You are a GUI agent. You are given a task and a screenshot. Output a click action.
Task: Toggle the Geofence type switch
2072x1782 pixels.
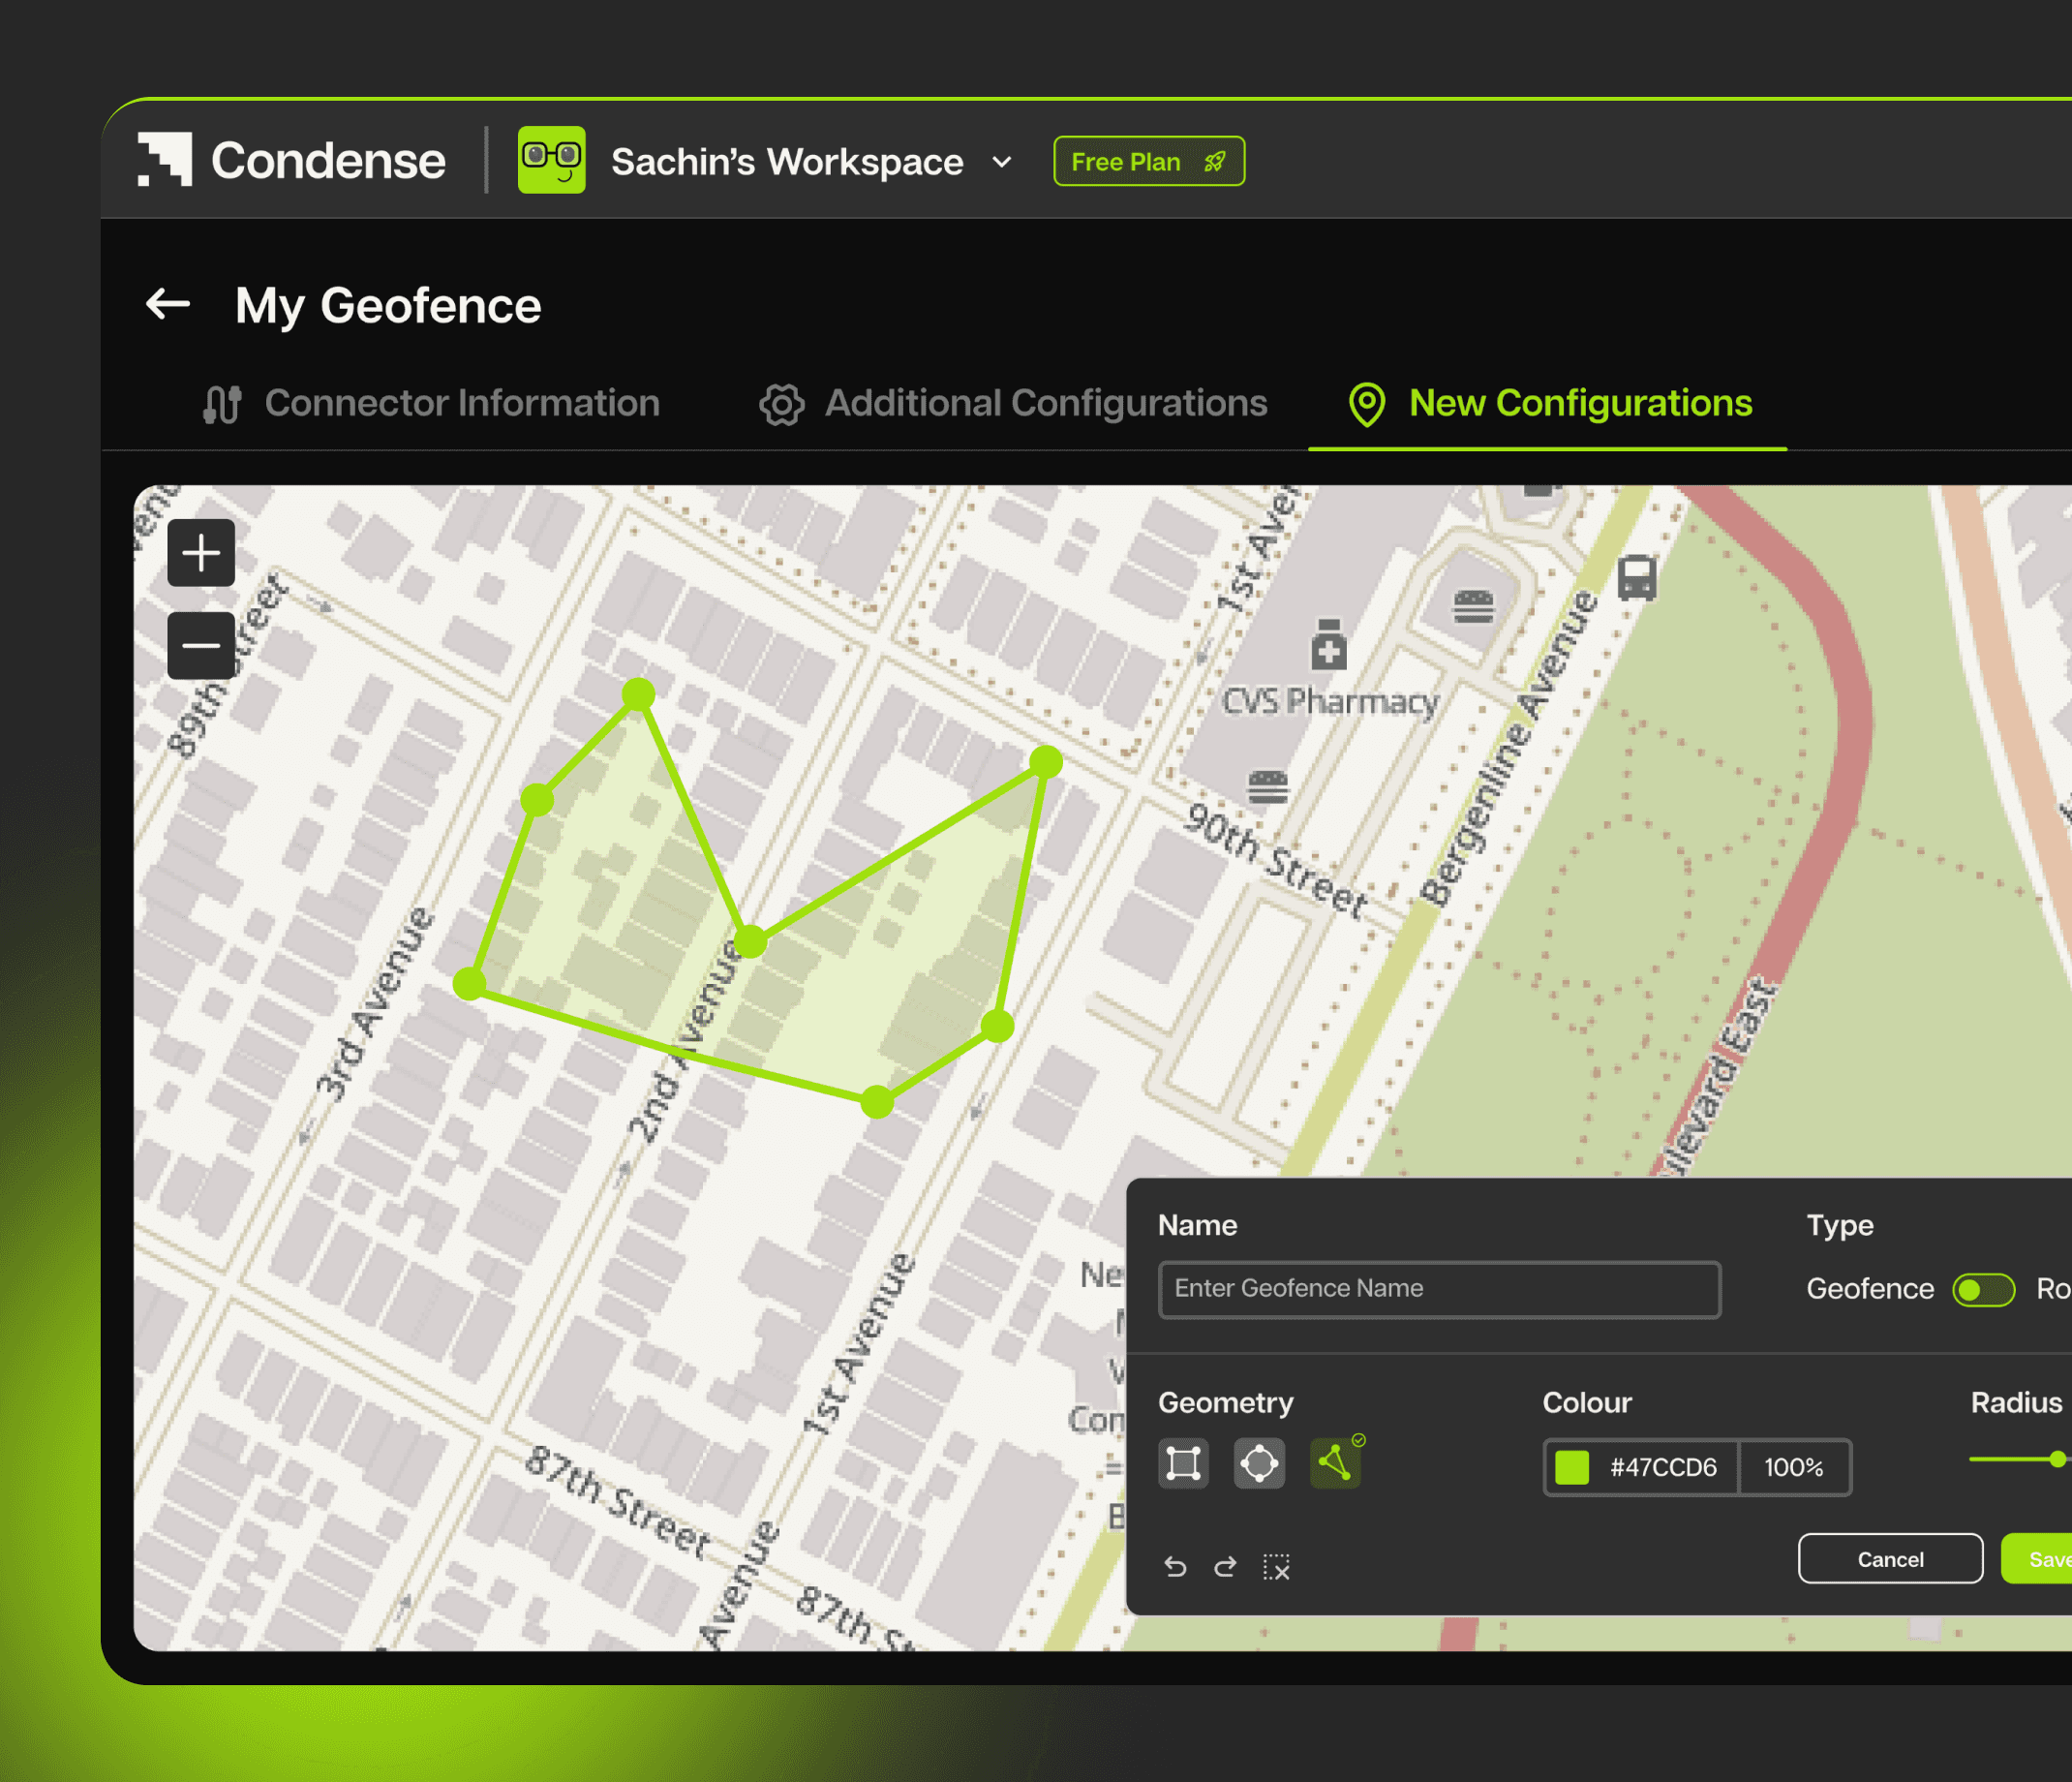[x=1983, y=1290]
